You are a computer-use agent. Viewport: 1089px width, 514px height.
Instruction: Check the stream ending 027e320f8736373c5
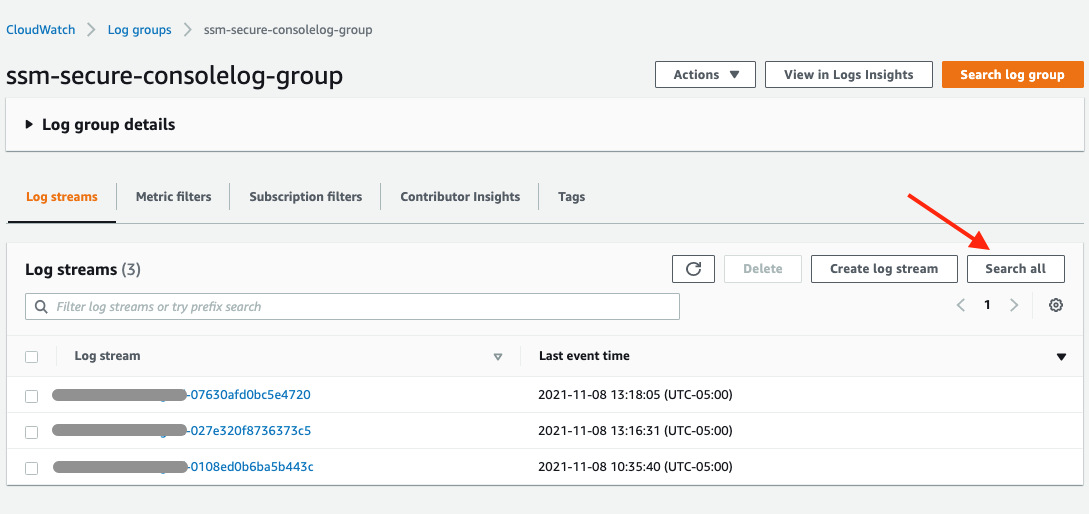31,432
